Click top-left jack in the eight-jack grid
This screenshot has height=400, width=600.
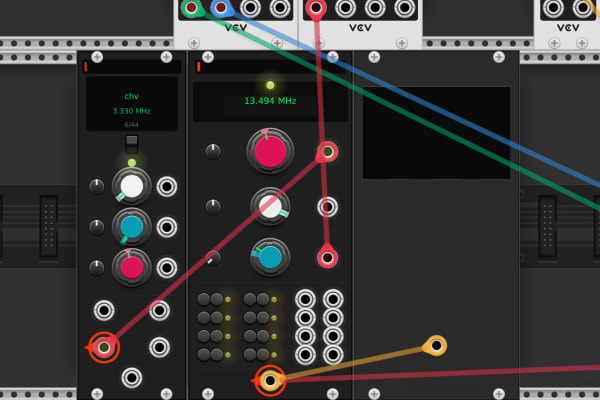coord(305,299)
